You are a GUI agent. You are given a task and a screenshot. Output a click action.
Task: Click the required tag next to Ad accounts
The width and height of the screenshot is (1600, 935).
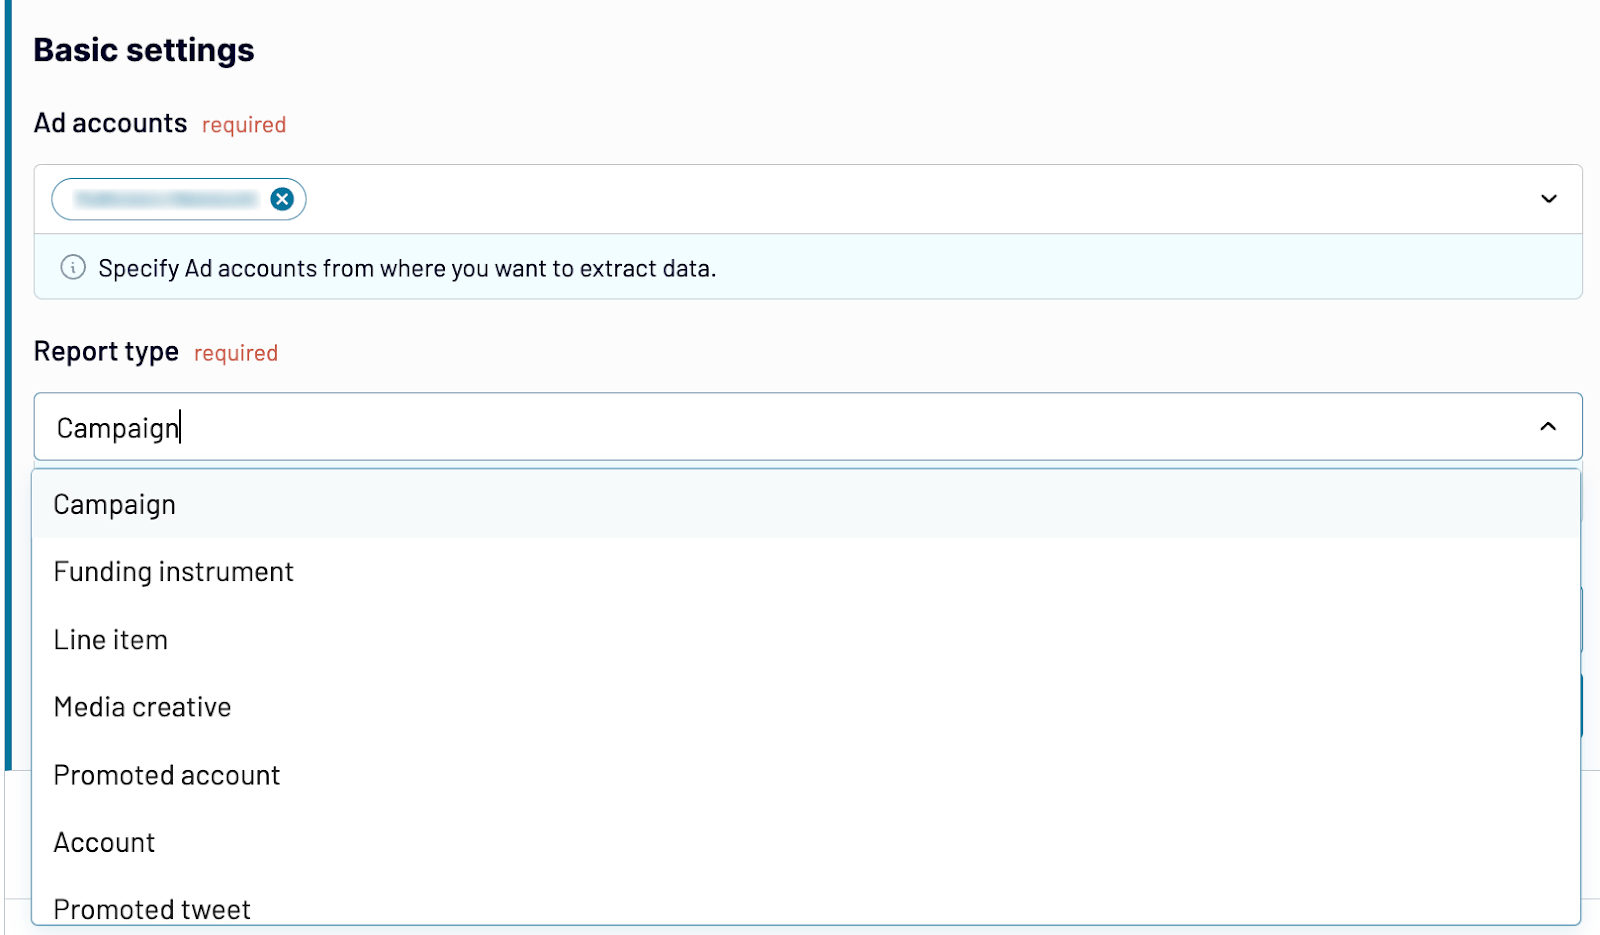[244, 125]
